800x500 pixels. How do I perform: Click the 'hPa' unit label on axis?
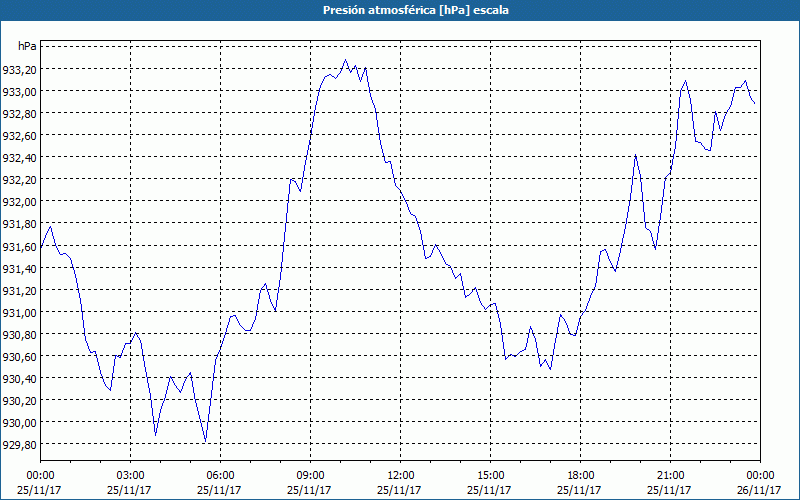27,46
